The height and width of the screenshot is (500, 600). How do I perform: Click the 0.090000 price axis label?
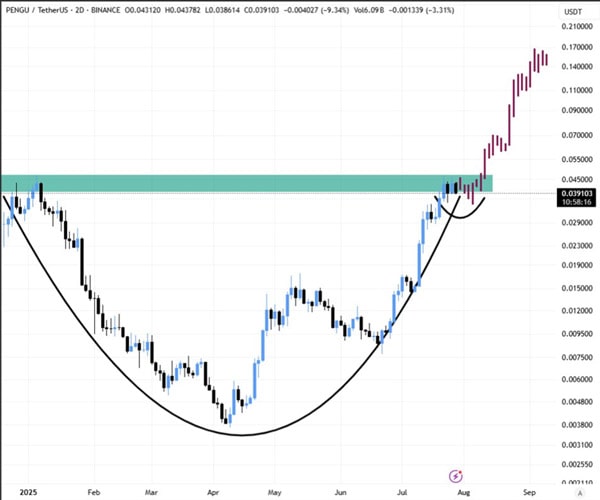(x=577, y=110)
